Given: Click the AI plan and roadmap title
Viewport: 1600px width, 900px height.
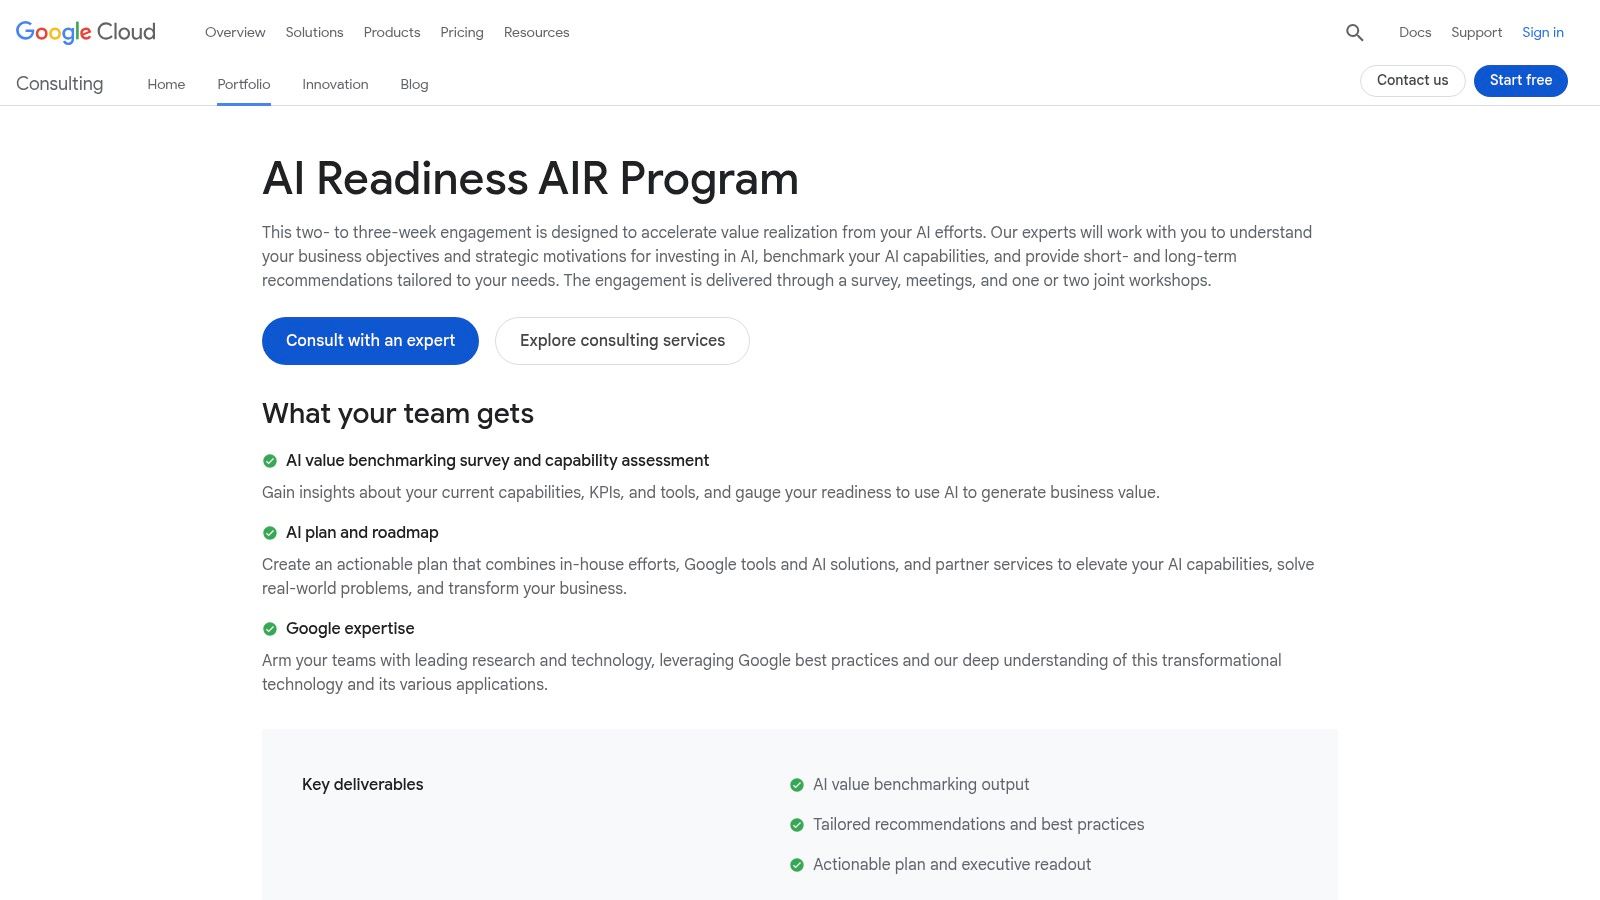Looking at the screenshot, I should click(362, 533).
